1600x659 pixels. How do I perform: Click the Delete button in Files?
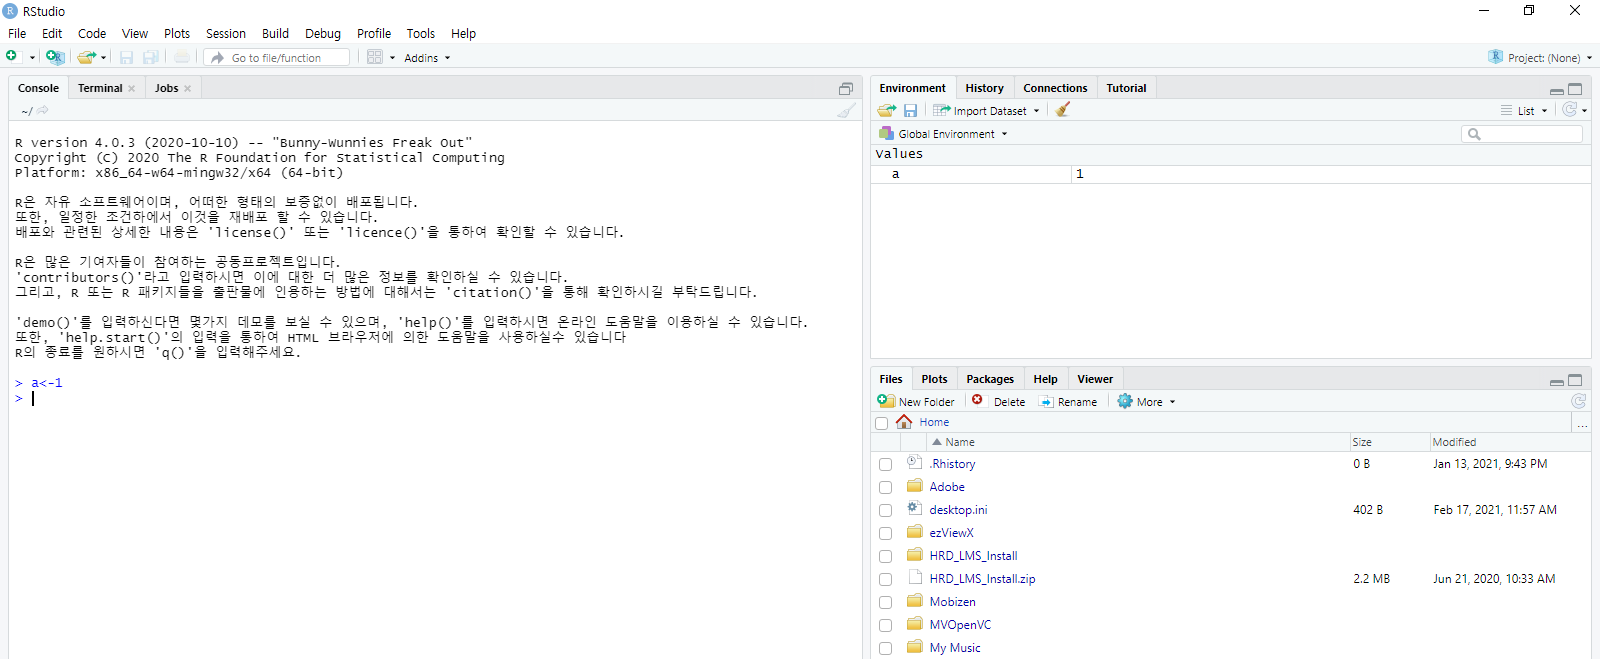tap(999, 402)
